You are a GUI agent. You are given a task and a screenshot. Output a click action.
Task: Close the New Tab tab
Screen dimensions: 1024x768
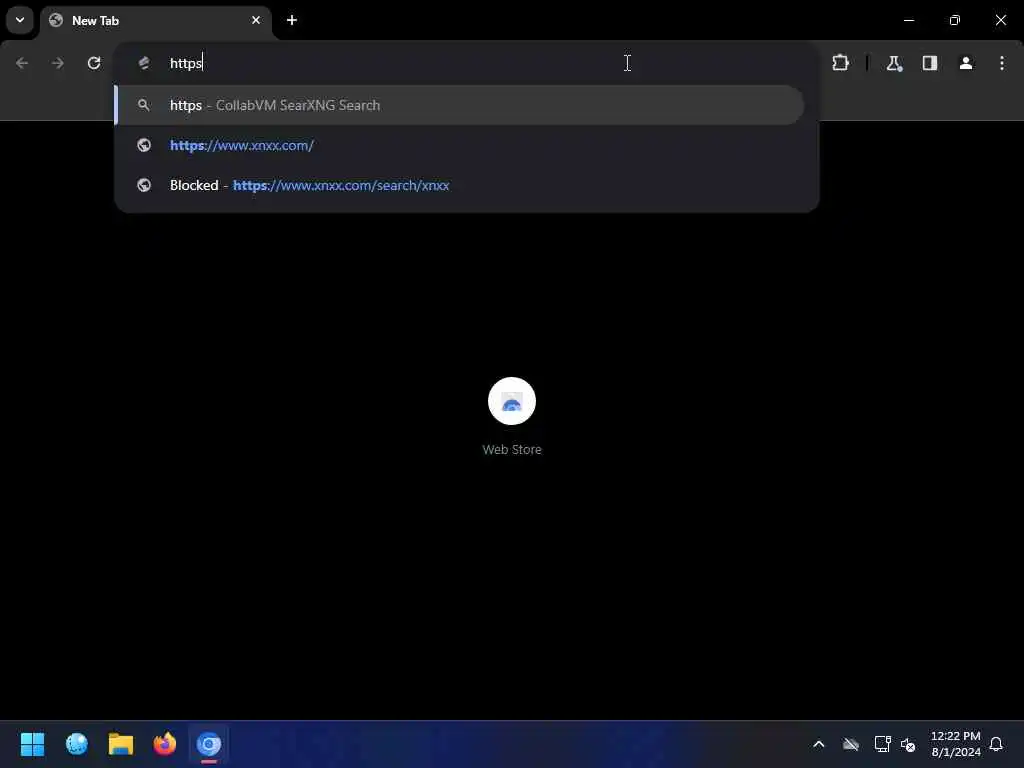tap(256, 20)
